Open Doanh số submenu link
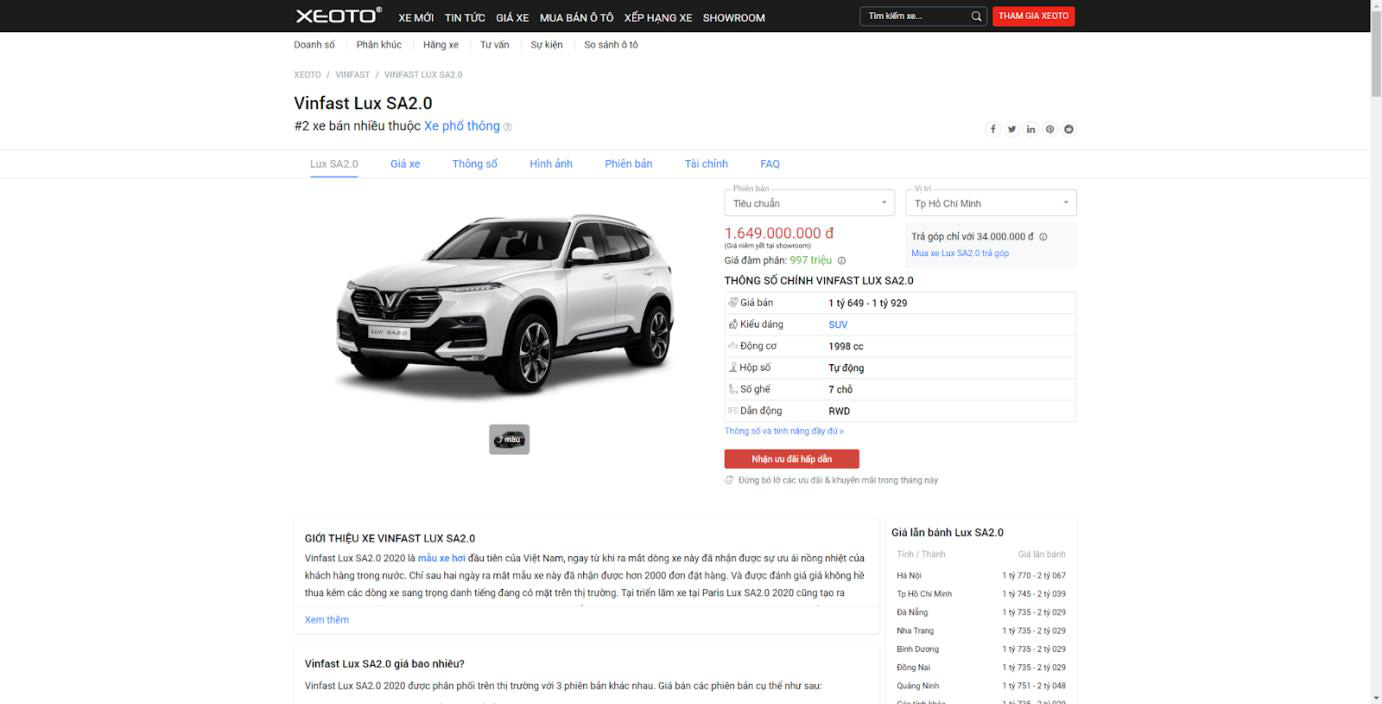Viewport: 1382px width, 704px height. [314, 45]
